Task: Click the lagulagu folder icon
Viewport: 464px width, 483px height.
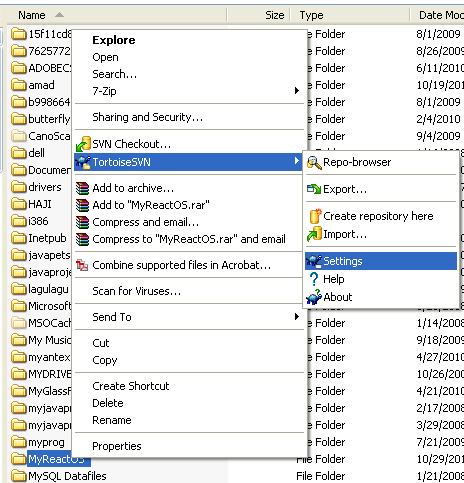Action: (x=18, y=289)
